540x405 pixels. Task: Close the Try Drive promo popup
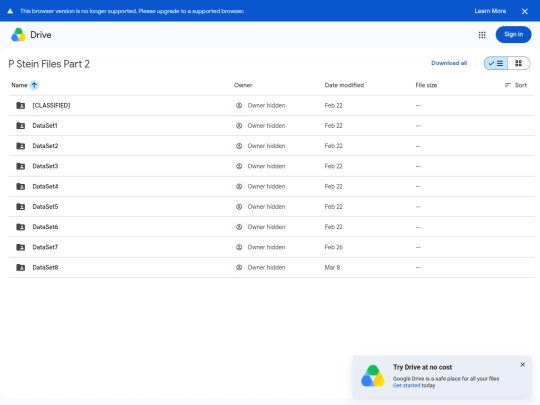coord(522,364)
